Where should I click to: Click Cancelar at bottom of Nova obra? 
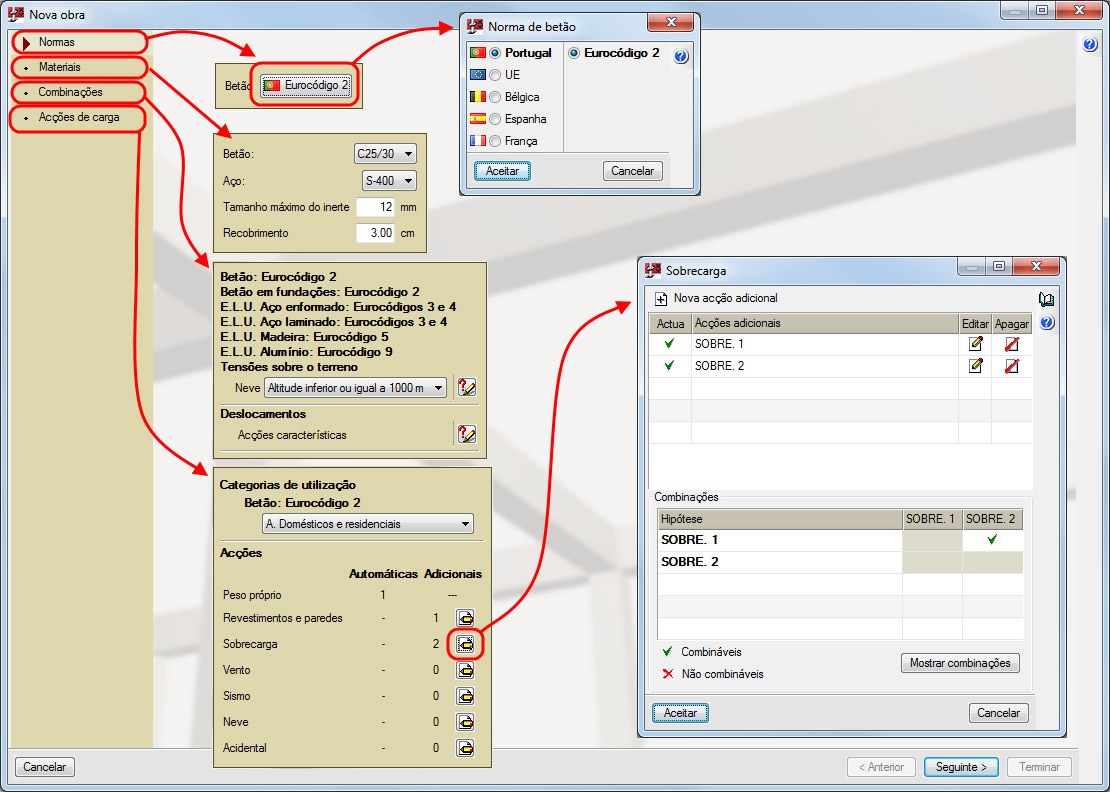click(45, 767)
